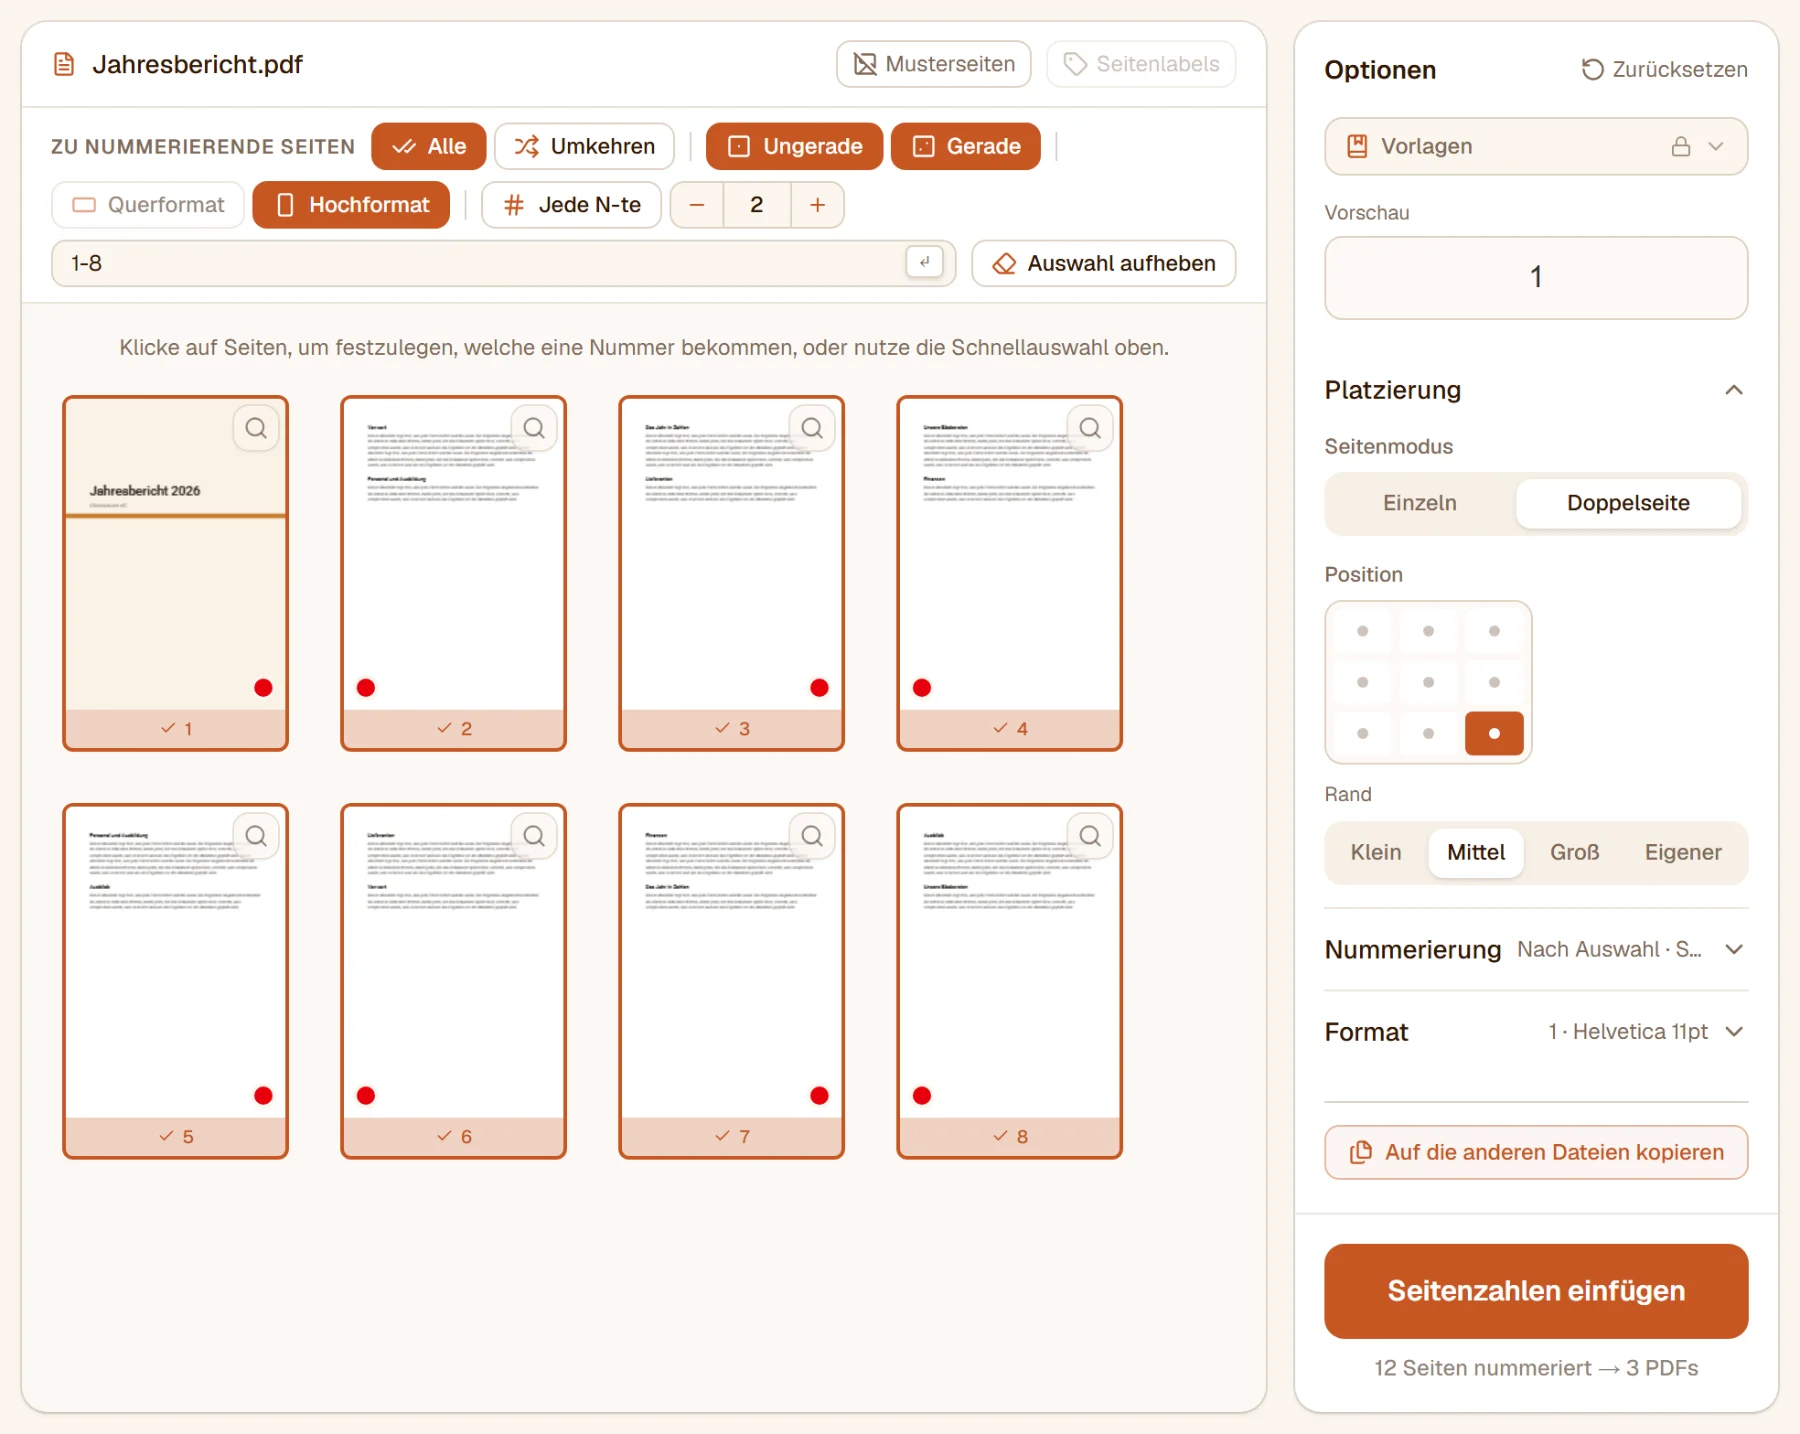The width and height of the screenshot is (1800, 1434).
Task: Deselect the Jahresbericht 2026 cover page thumbnail
Action: click(x=176, y=573)
